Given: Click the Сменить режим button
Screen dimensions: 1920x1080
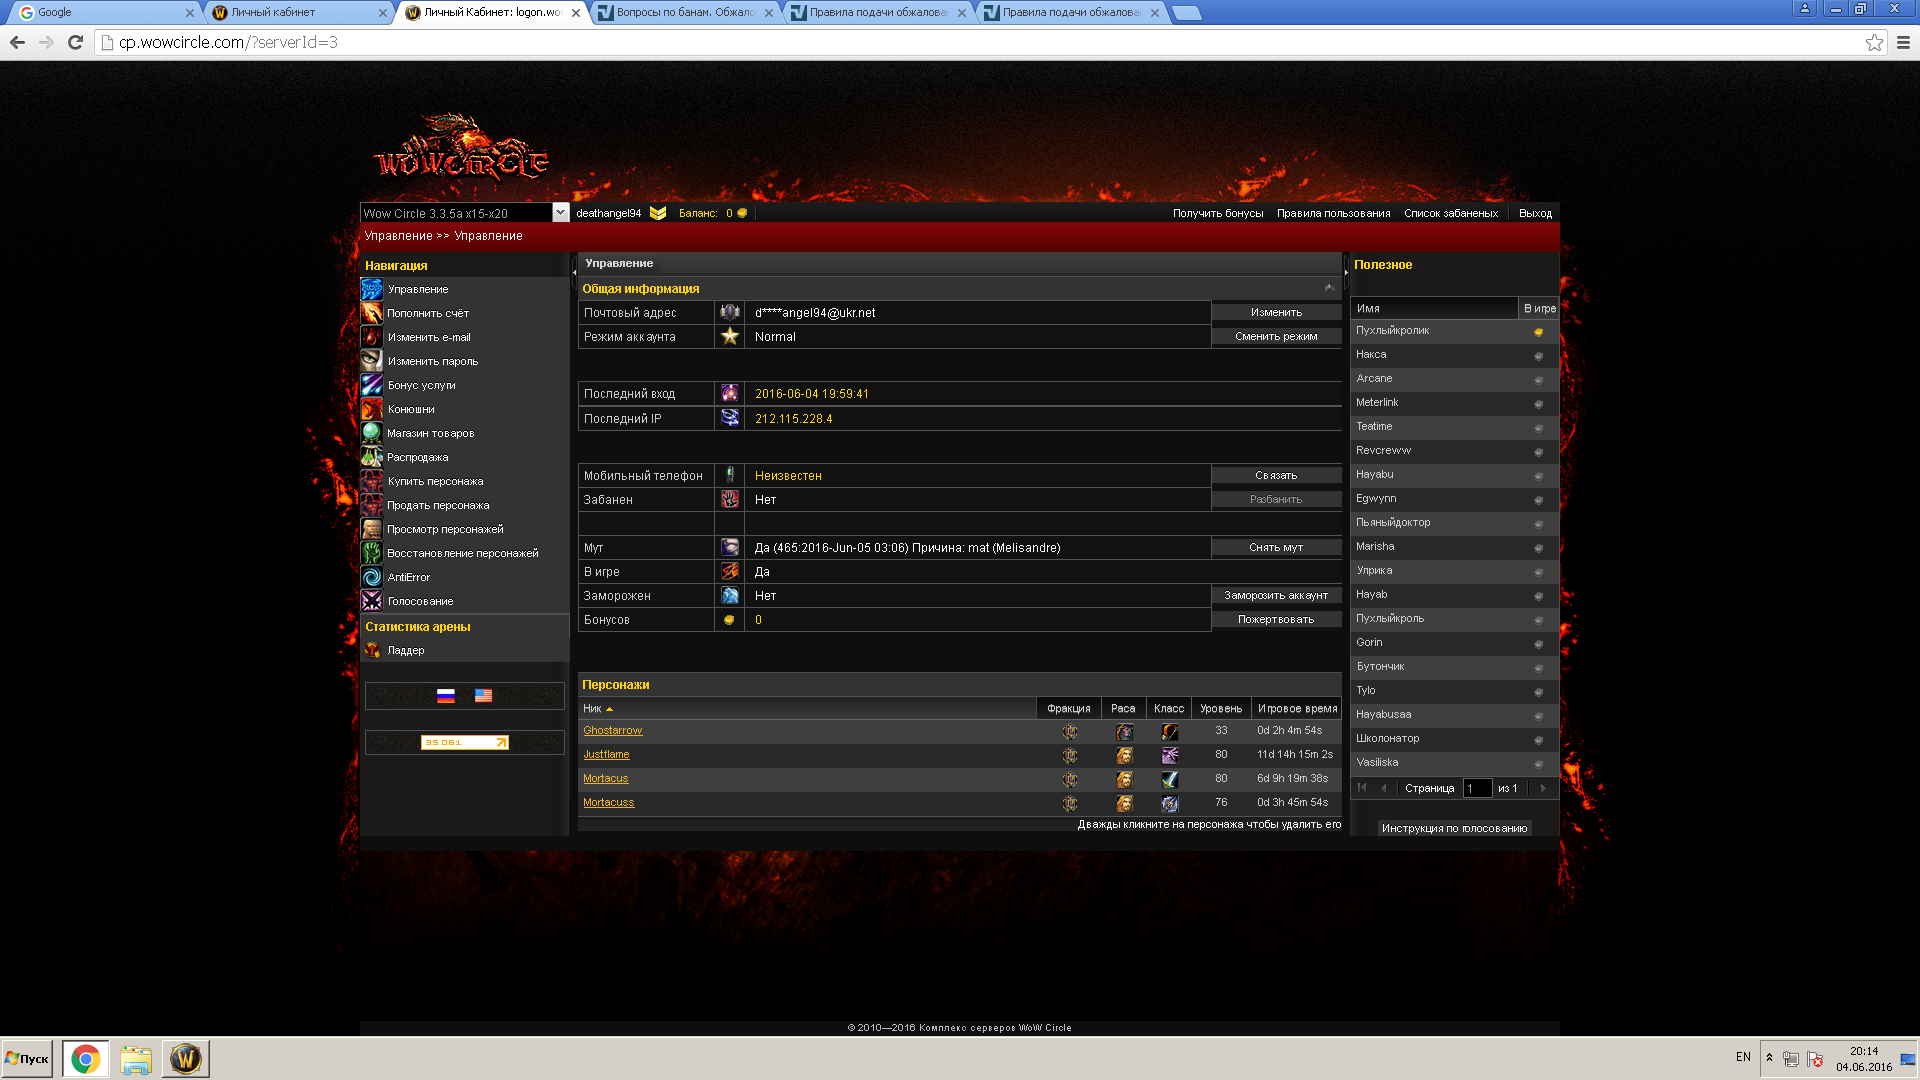Looking at the screenshot, I should click(x=1275, y=337).
